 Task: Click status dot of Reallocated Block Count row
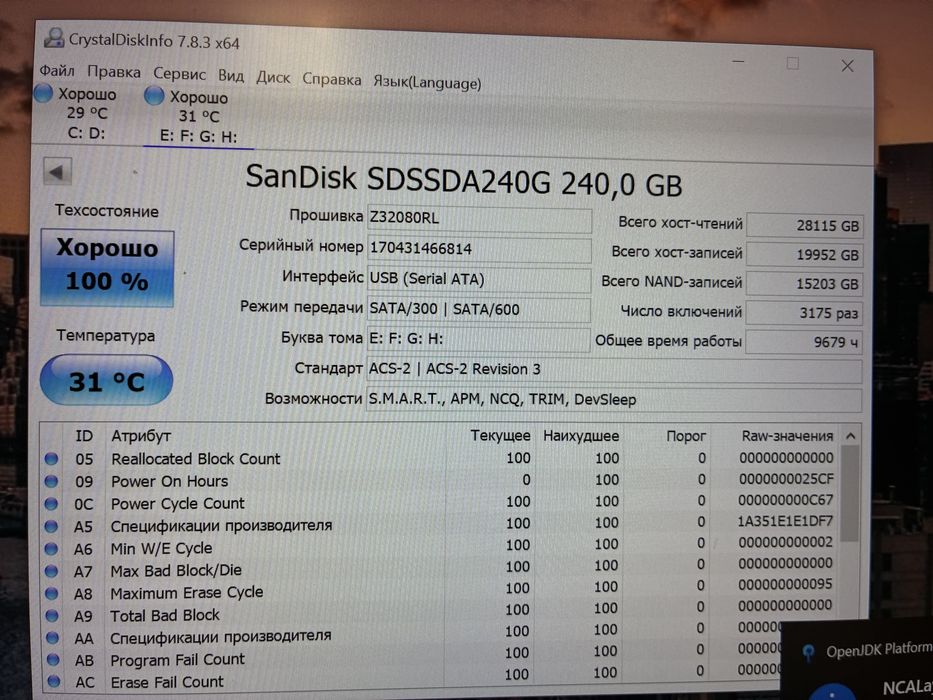[x=51, y=458]
